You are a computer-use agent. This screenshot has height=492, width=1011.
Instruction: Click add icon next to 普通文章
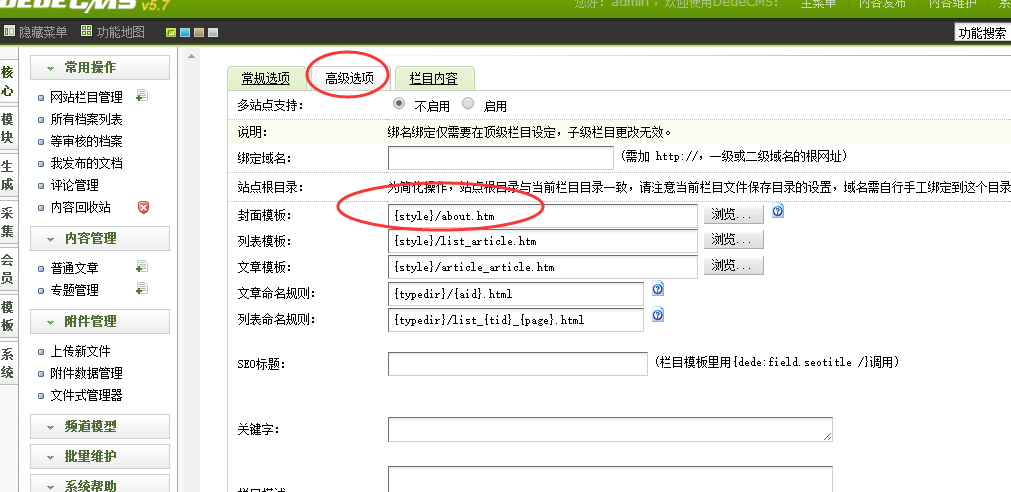[x=142, y=266]
